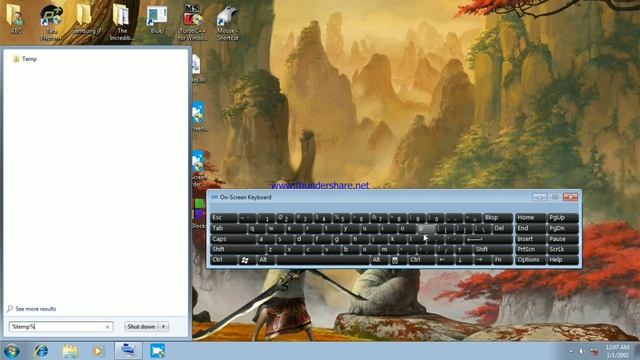
Task: Open Windows Explorer from taskbar
Action: click(x=70, y=351)
